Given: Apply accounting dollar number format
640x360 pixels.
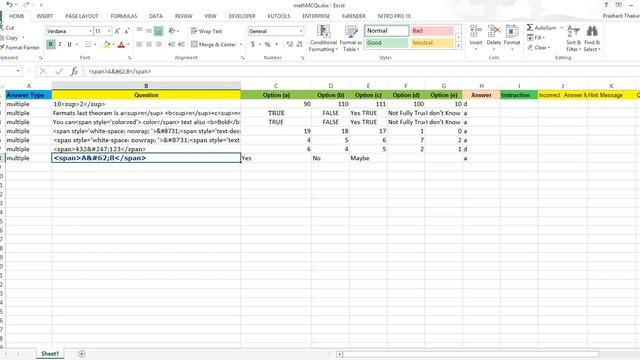Looking at the screenshot, I should [253, 44].
